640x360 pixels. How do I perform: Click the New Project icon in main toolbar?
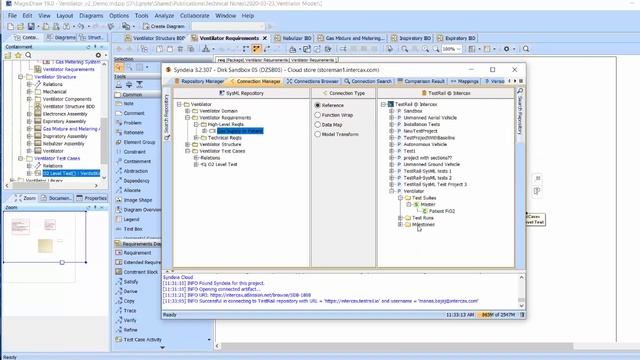(10, 27)
